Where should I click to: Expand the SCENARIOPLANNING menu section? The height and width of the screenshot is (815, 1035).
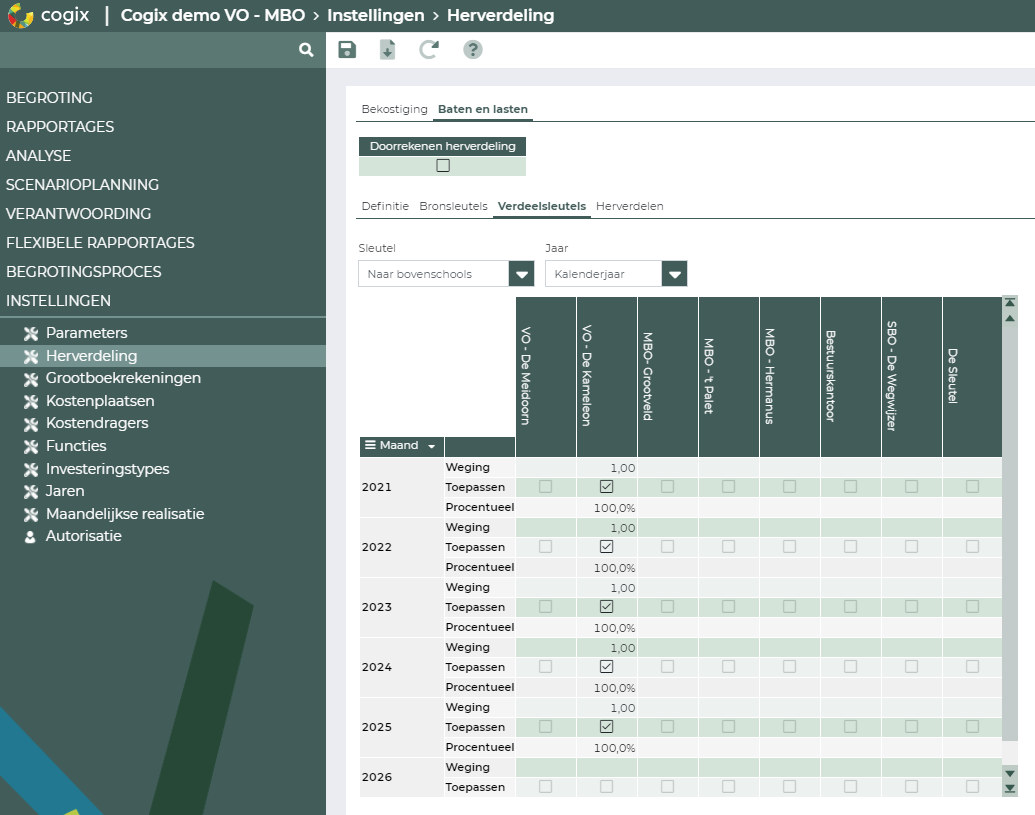click(83, 185)
